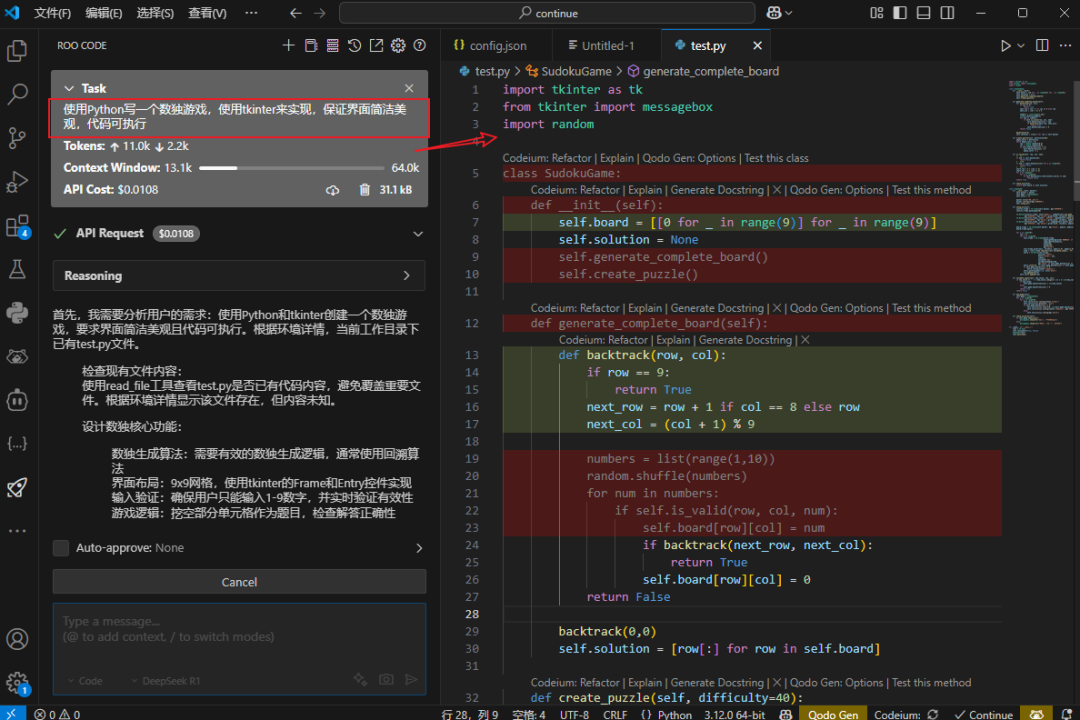Click the Continue check toggle in status bar
1080x720 pixels.
point(983,714)
